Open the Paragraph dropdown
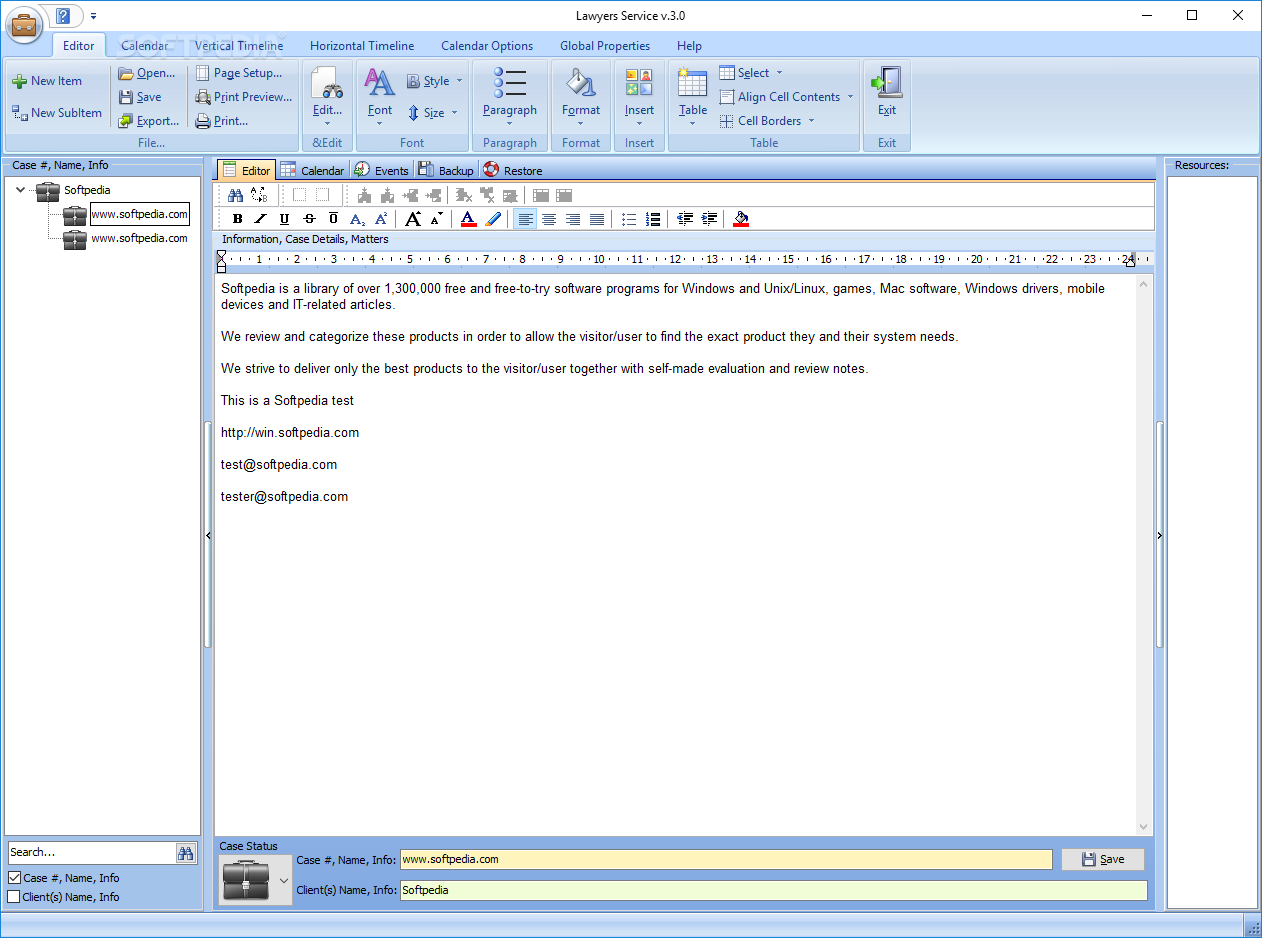This screenshot has height=938, width=1262. point(510,95)
